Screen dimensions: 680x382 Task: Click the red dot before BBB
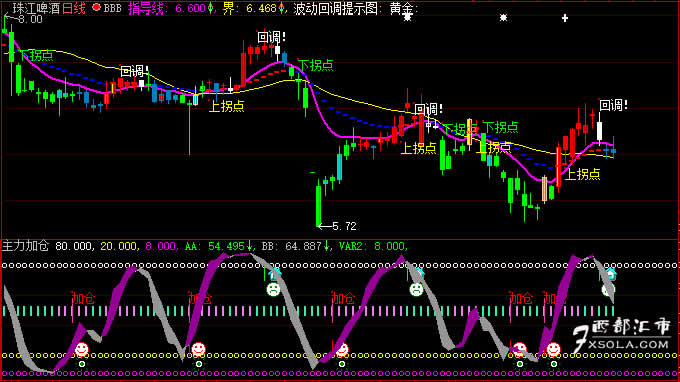(x=97, y=7)
